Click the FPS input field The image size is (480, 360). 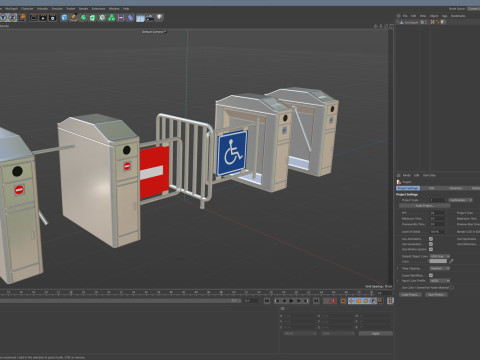(438, 213)
